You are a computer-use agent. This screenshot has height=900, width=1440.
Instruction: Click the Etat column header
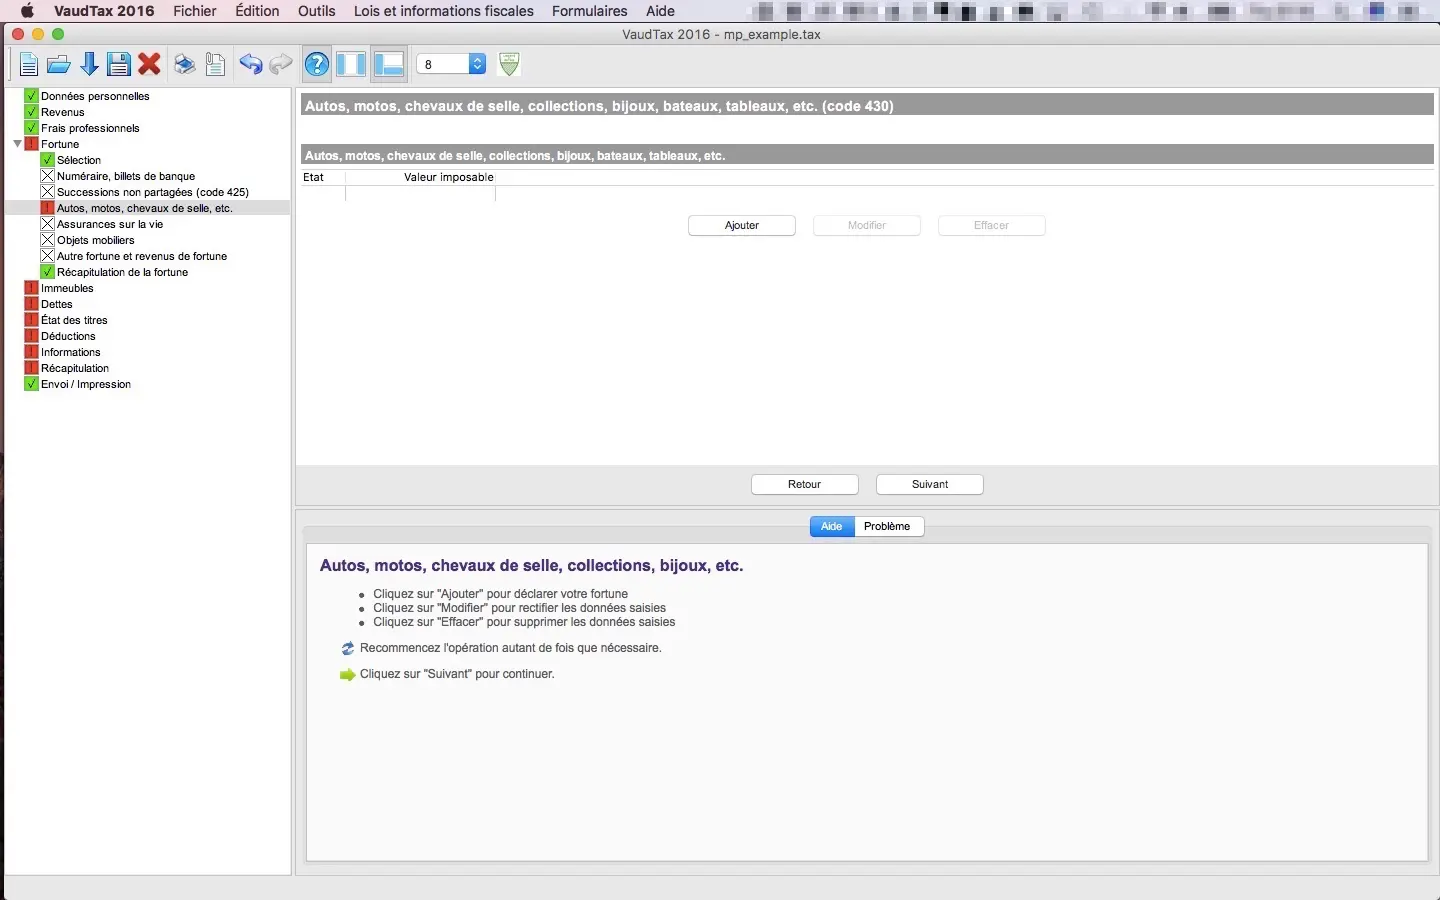click(x=323, y=178)
